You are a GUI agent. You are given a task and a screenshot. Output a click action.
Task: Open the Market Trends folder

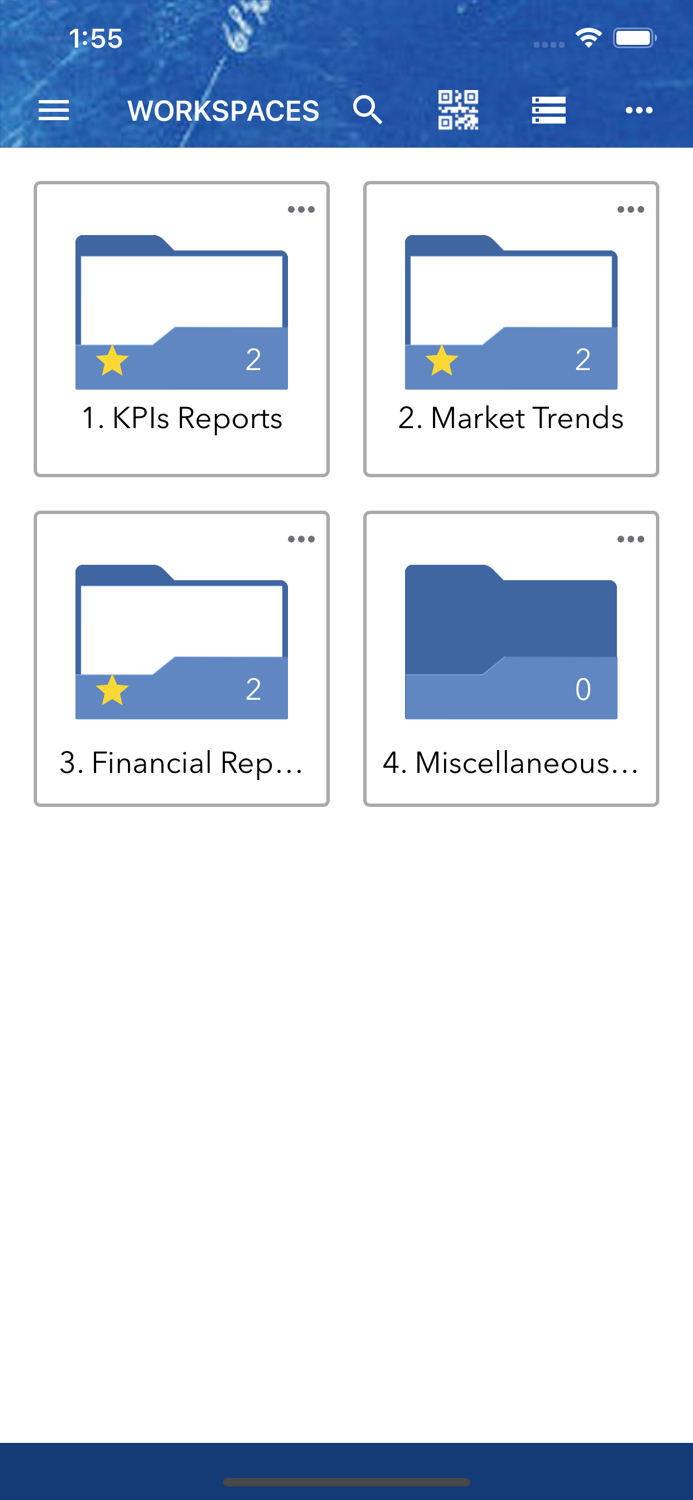pyautogui.click(x=511, y=310)
